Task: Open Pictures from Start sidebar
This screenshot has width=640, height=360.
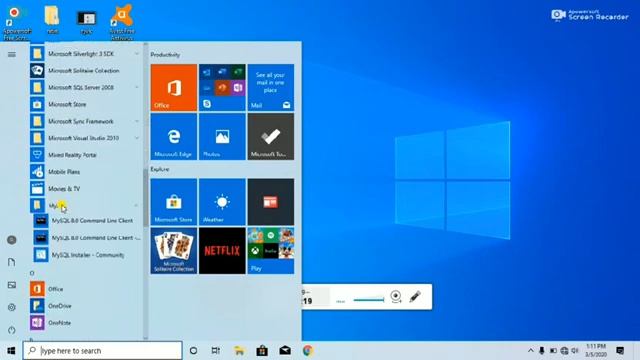Action: [11, 285]
